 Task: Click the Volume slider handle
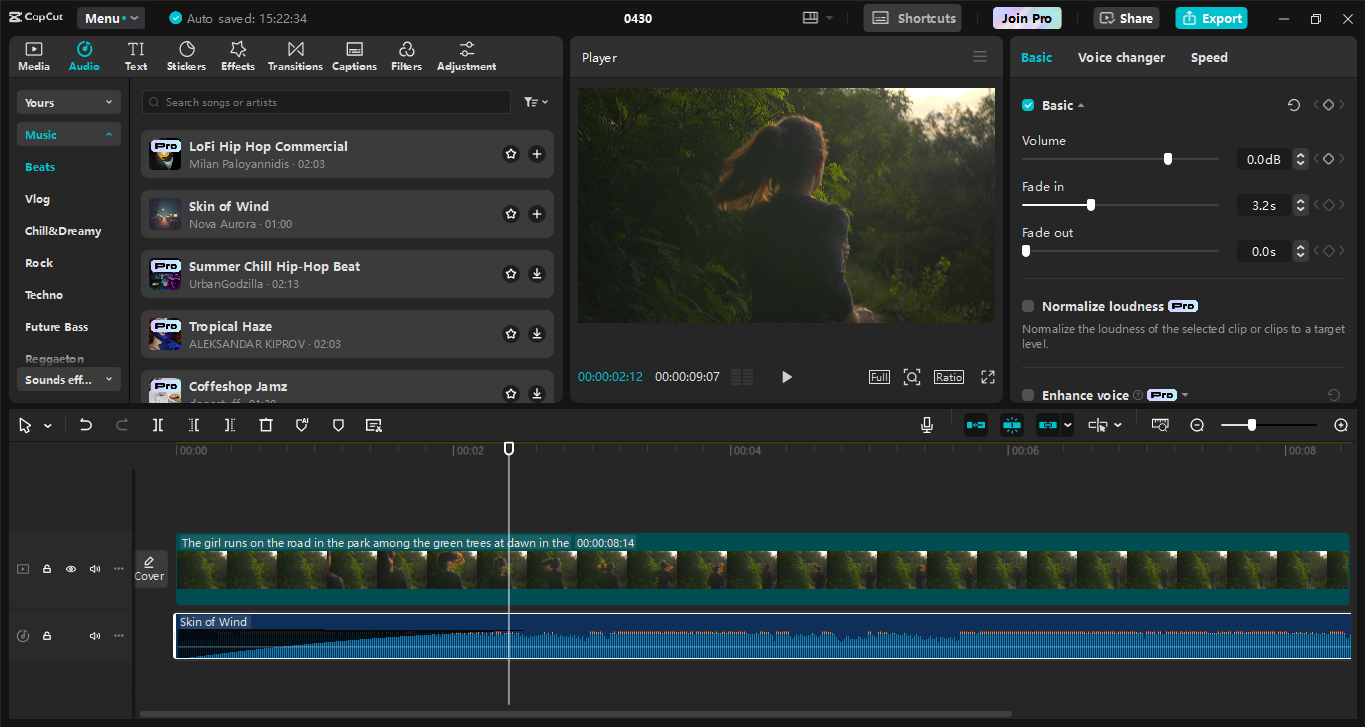(1167, 159)
